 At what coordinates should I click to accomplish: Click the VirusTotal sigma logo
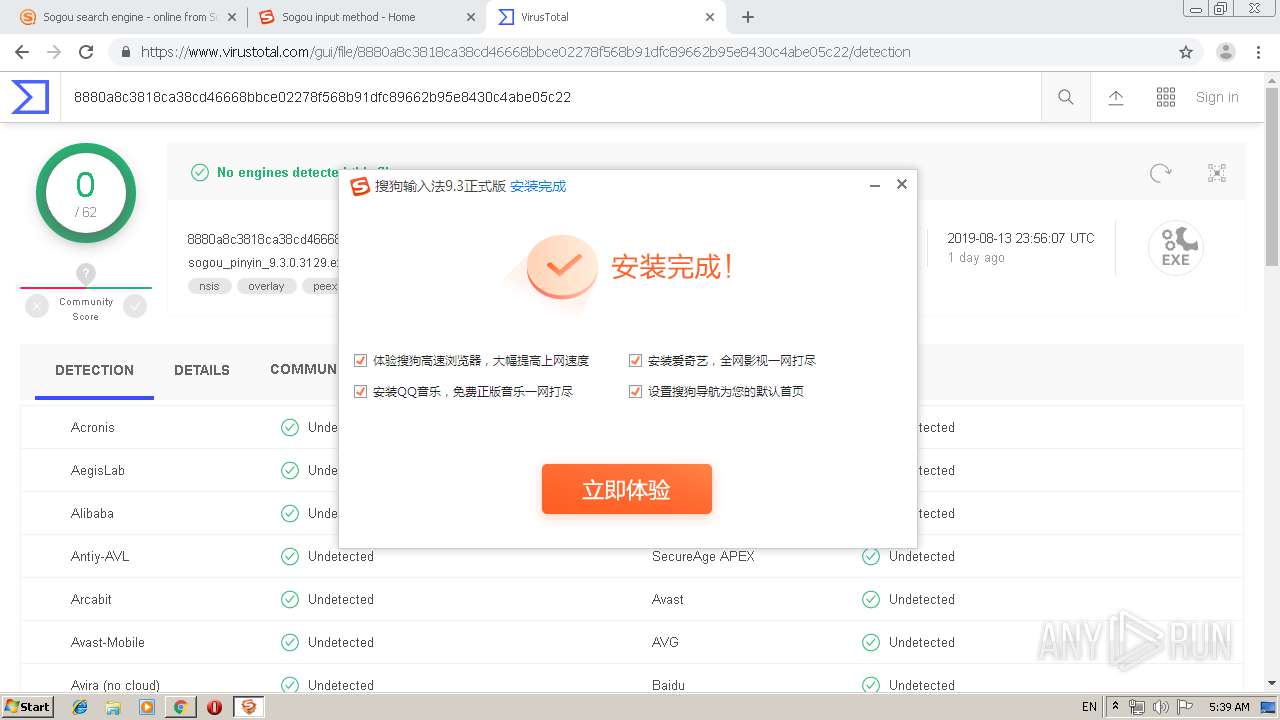pos(30,97)
